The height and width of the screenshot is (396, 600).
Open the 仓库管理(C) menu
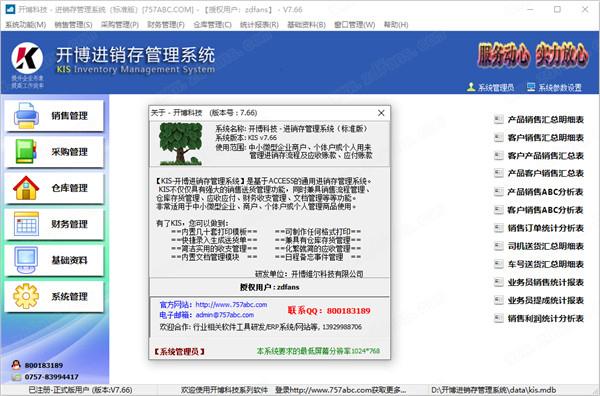click(x=212, y=24)
